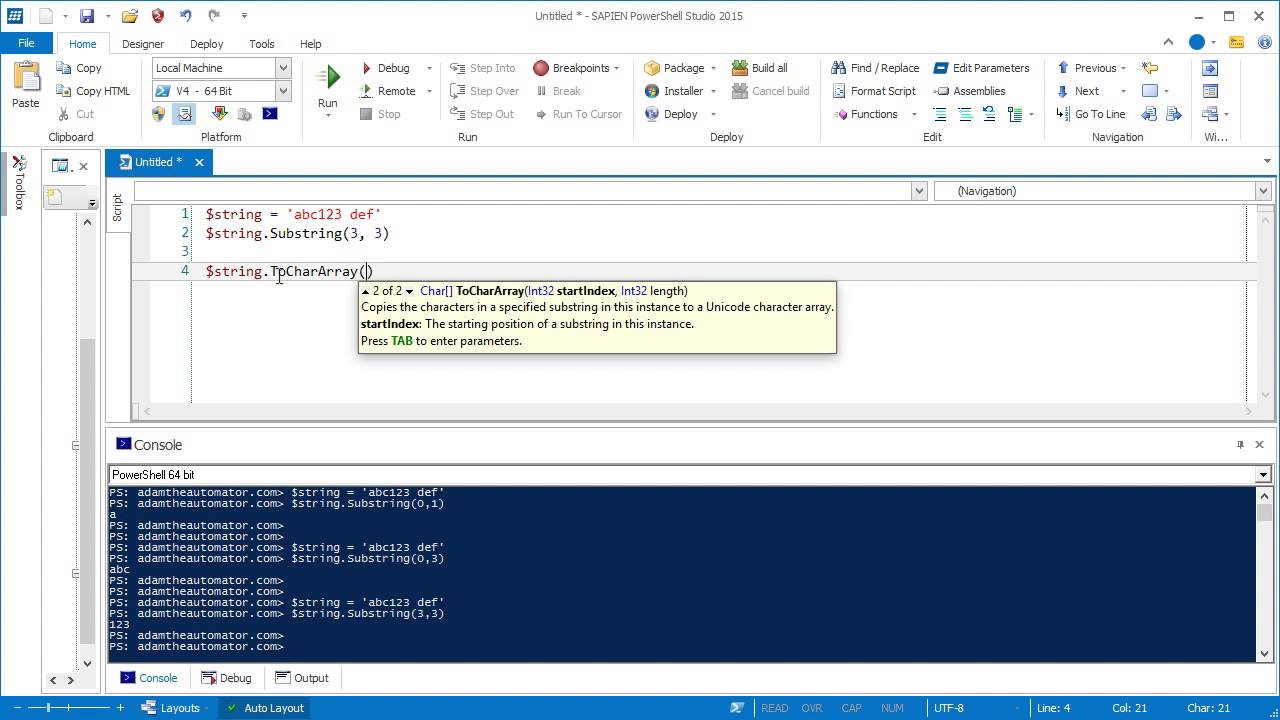Click the Copy icon in Clipboard group

pyautogui.click(x=63, y=68)
